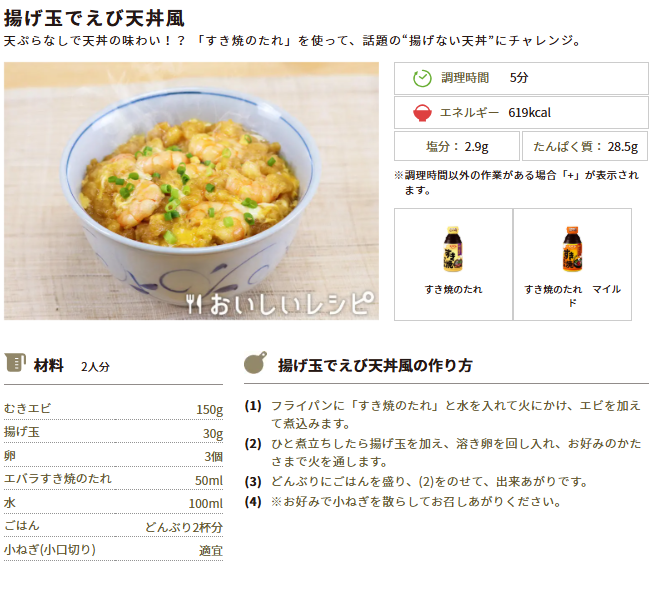Click the frying pan icon beside 作り方

pyautogui.click(x=256, y=363)
